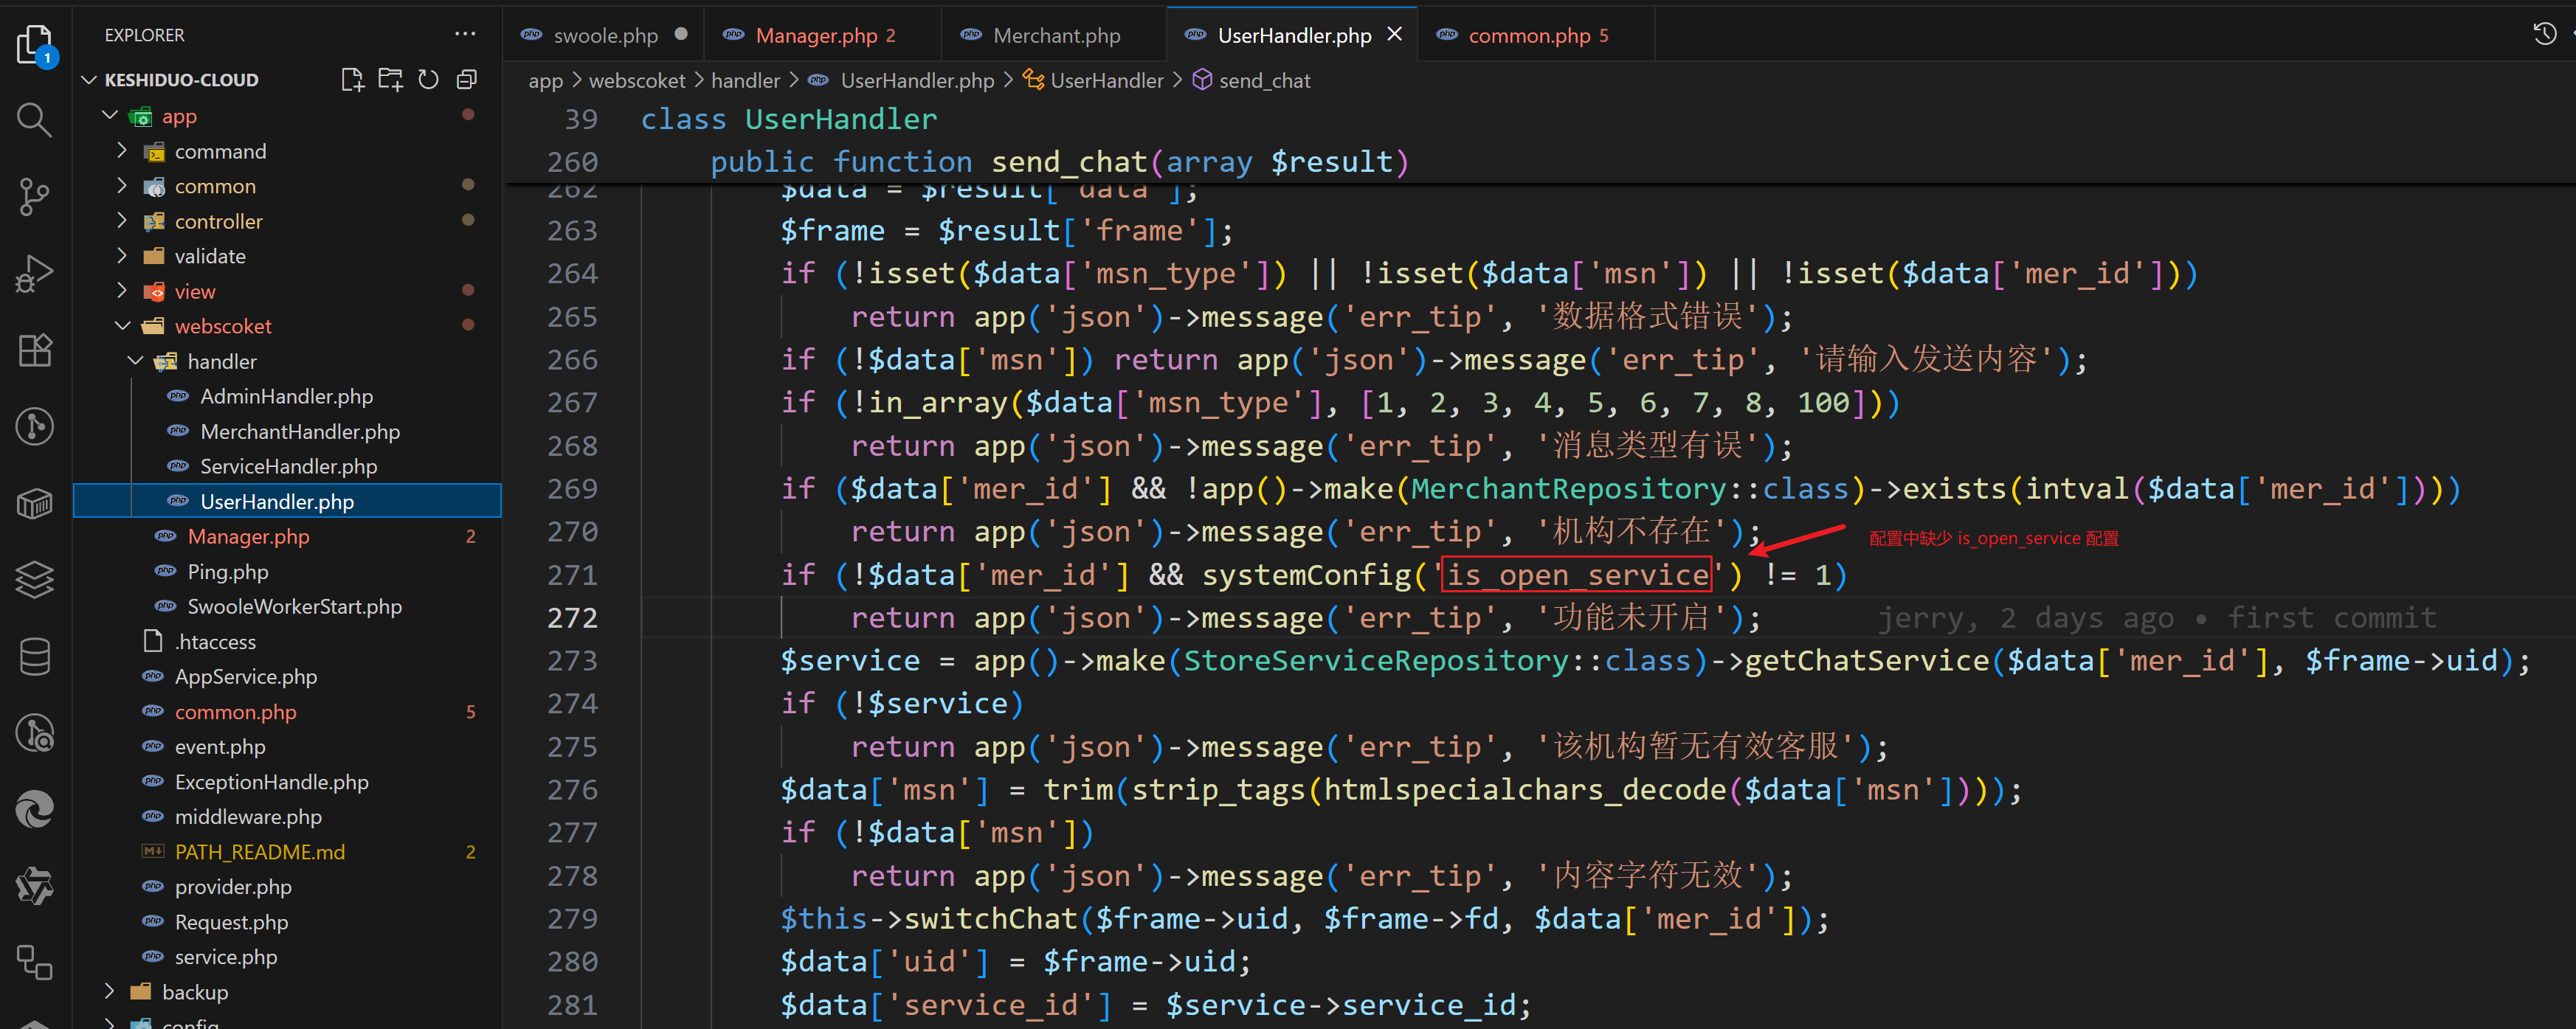Open explorer Views and More Actions menu
The image size is (2576, 1029).
pyautogui.click(x=465, y=34)
